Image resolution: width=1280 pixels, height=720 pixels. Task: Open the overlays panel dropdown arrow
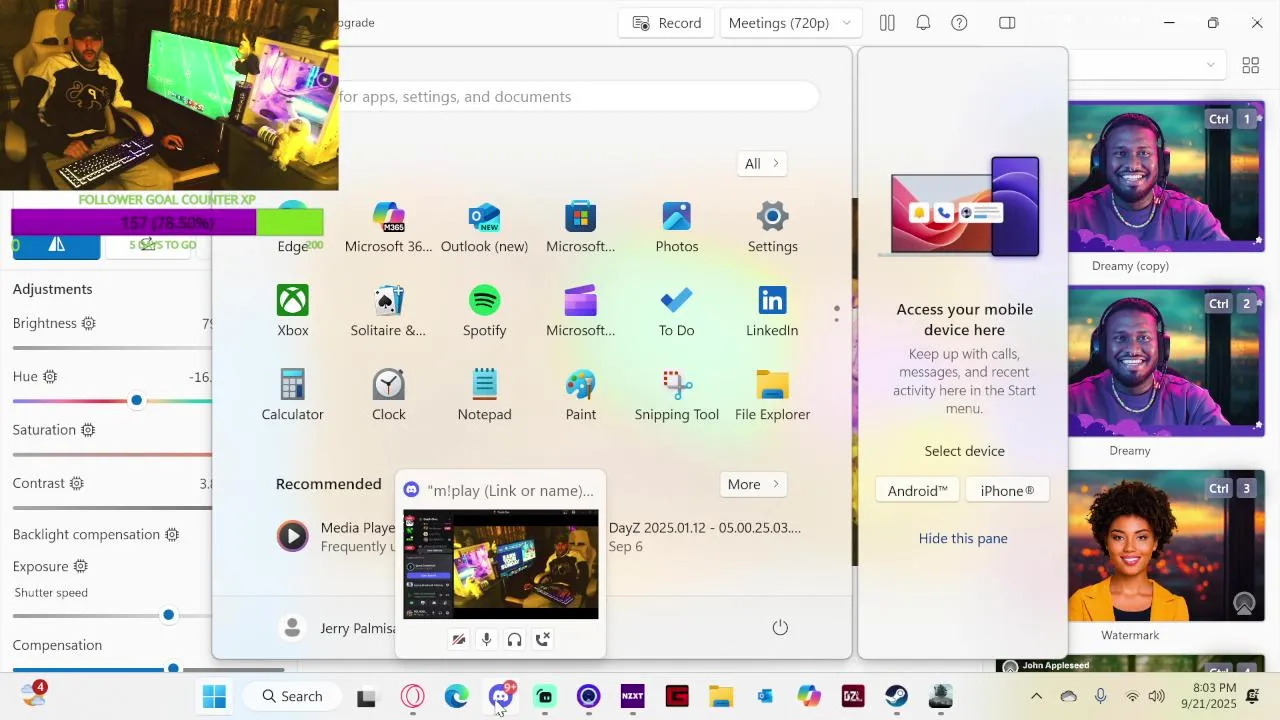click(1210, 65)
